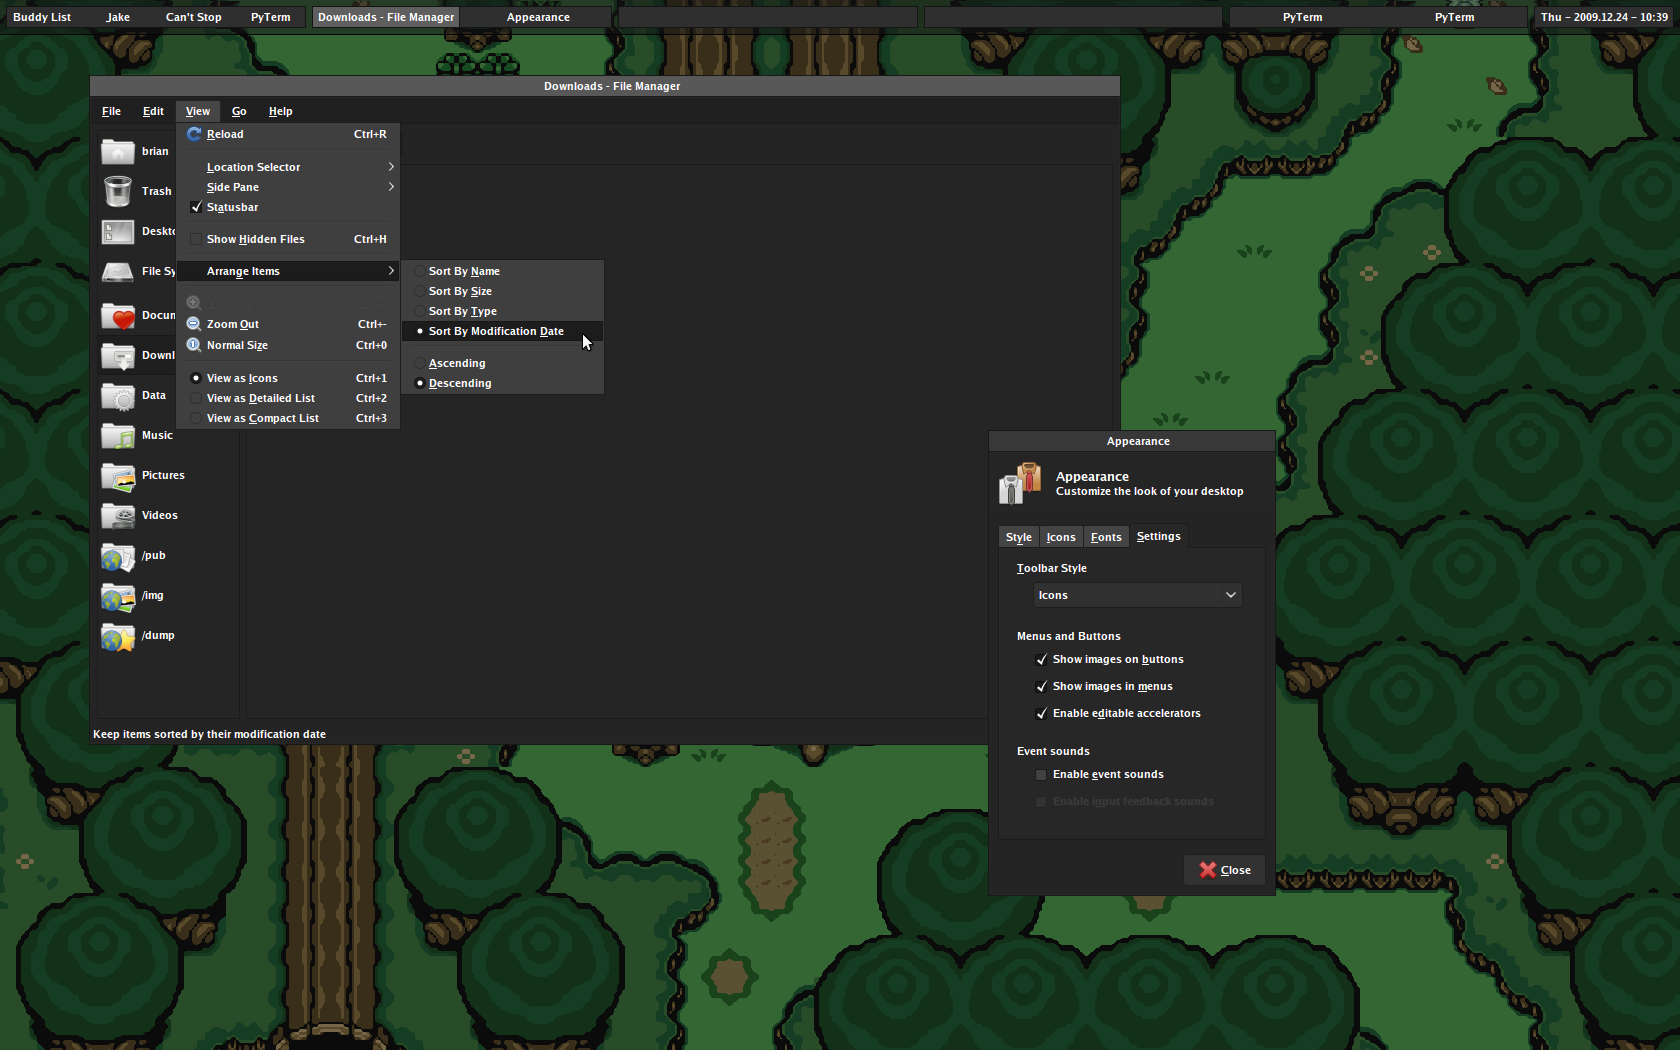Open the Downloads folder icon in side pane

pyautogui.click(x=118, y=356)
